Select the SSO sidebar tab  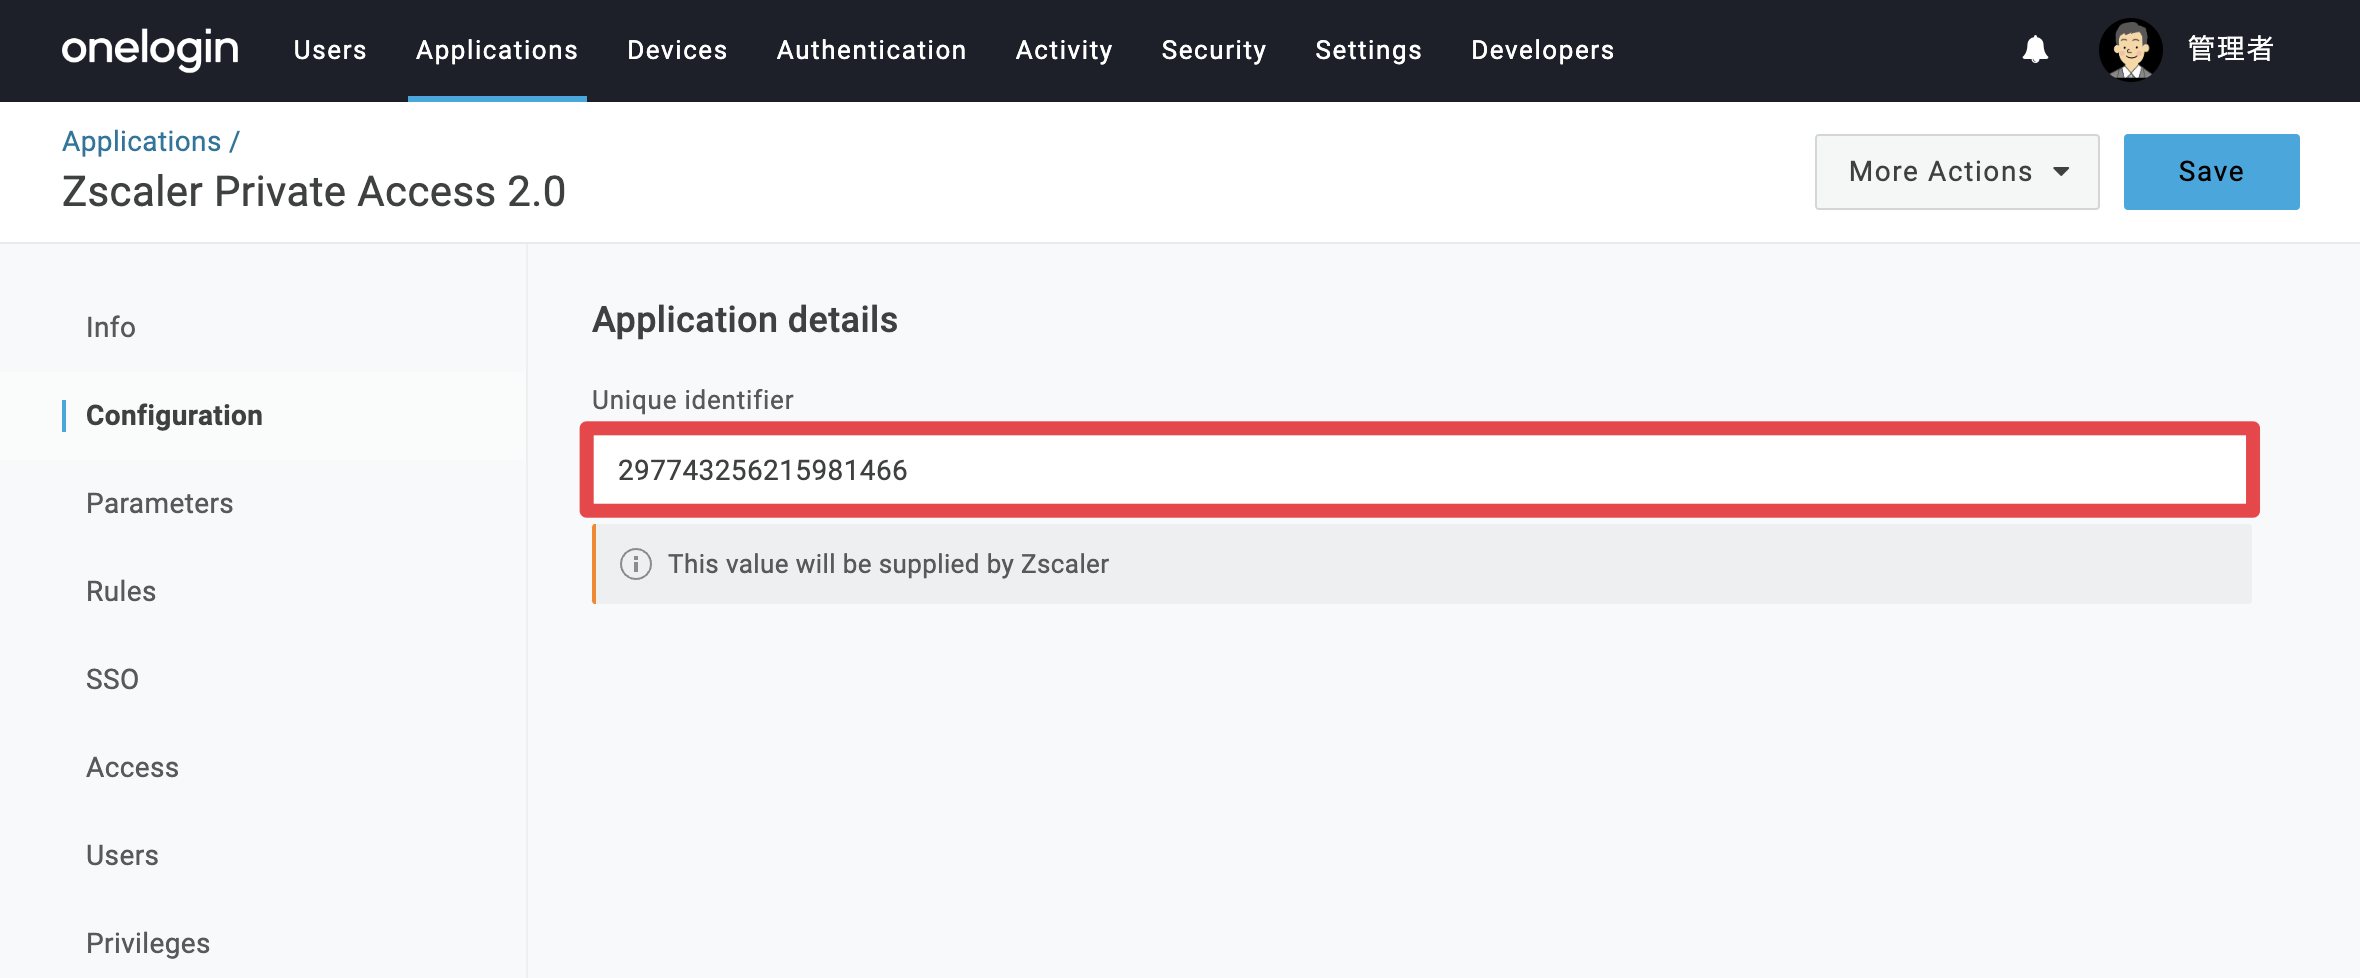coord(112,679)
